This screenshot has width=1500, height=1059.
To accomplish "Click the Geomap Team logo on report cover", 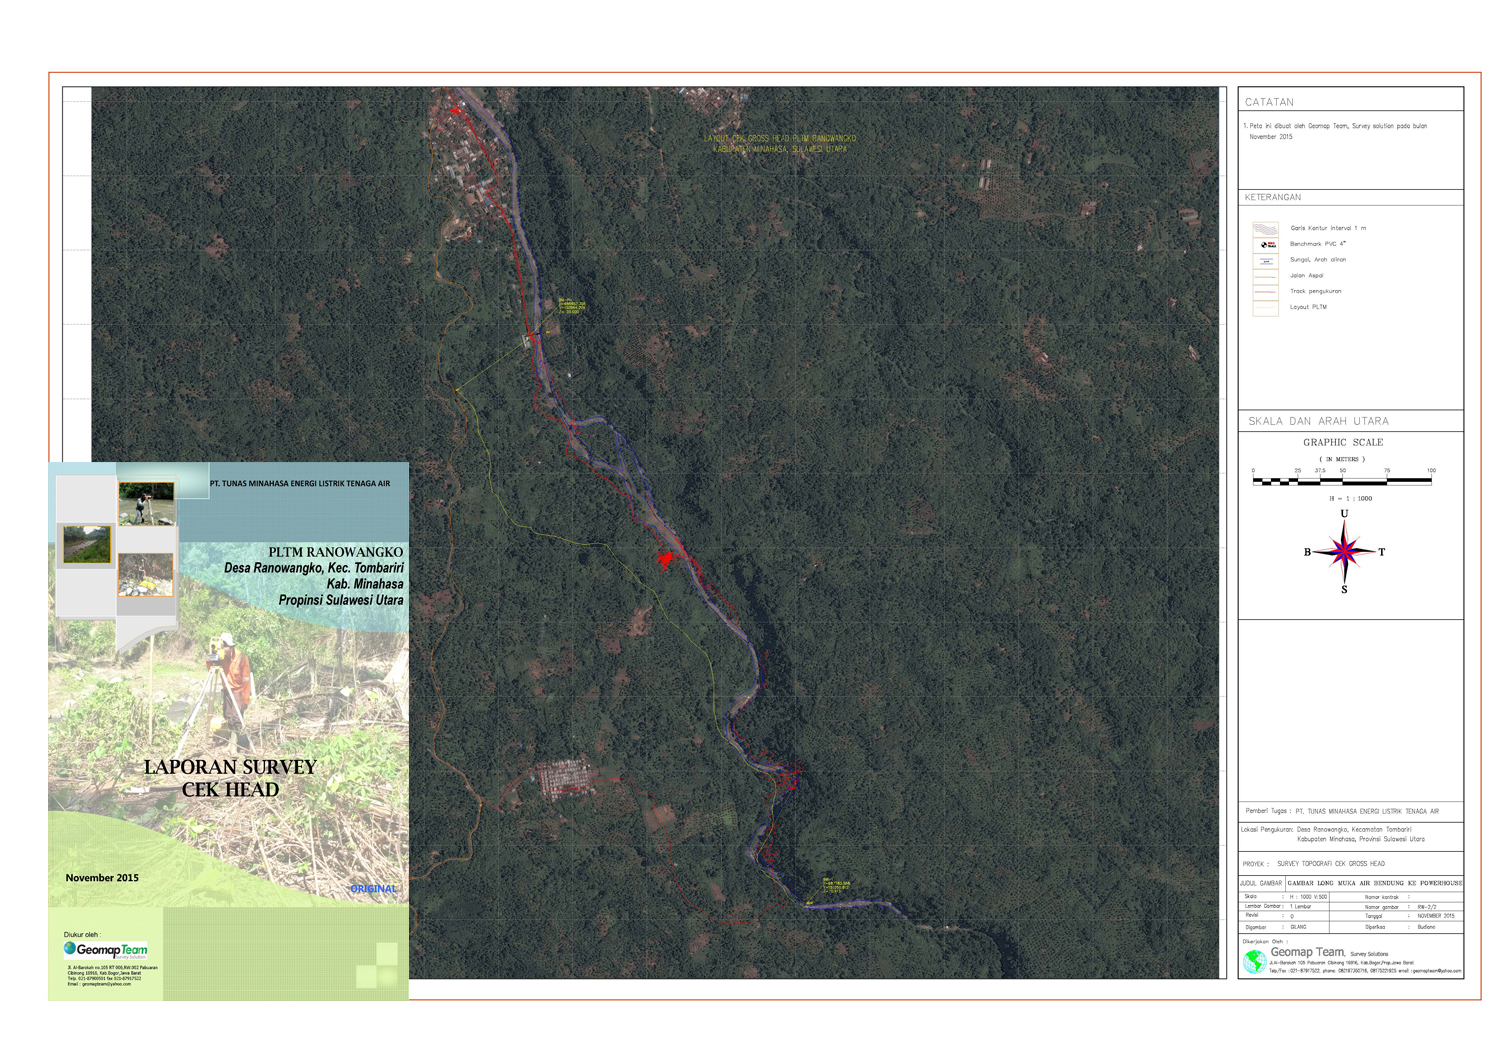I will [106, 949].
